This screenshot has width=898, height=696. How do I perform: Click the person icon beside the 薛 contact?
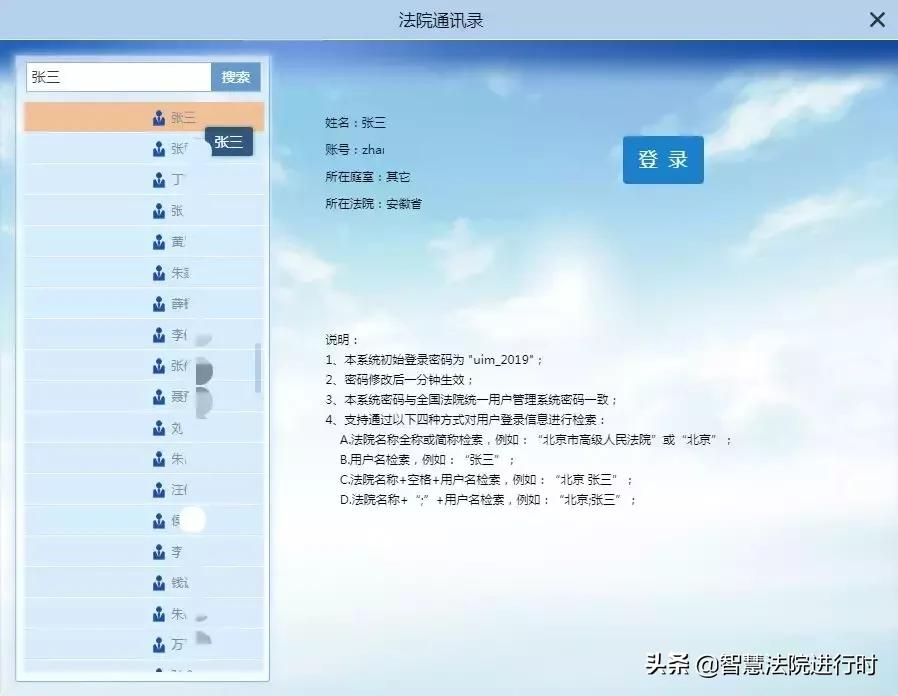pos(161,303)
